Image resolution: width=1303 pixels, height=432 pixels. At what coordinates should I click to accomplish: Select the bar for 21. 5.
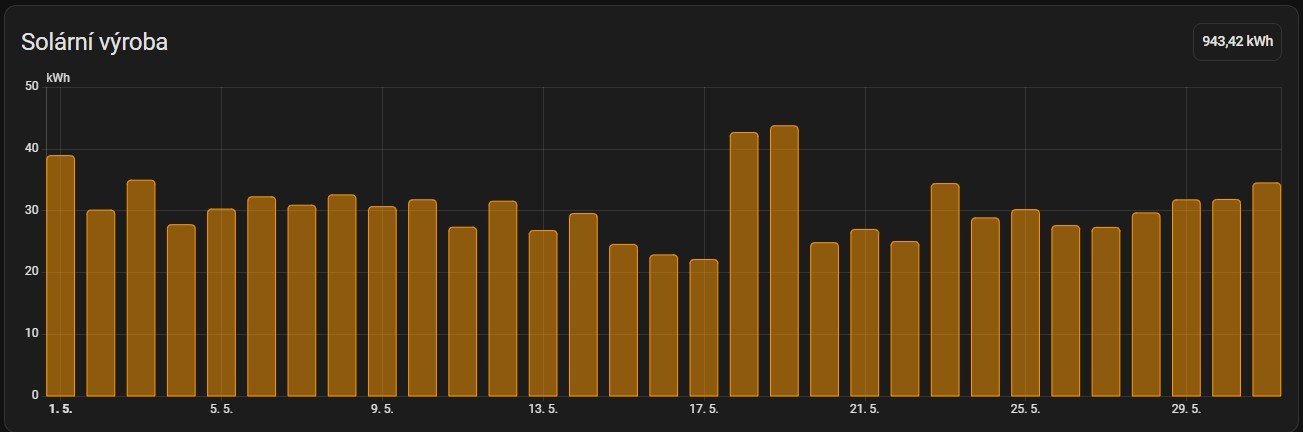click(x=865, y=313)
